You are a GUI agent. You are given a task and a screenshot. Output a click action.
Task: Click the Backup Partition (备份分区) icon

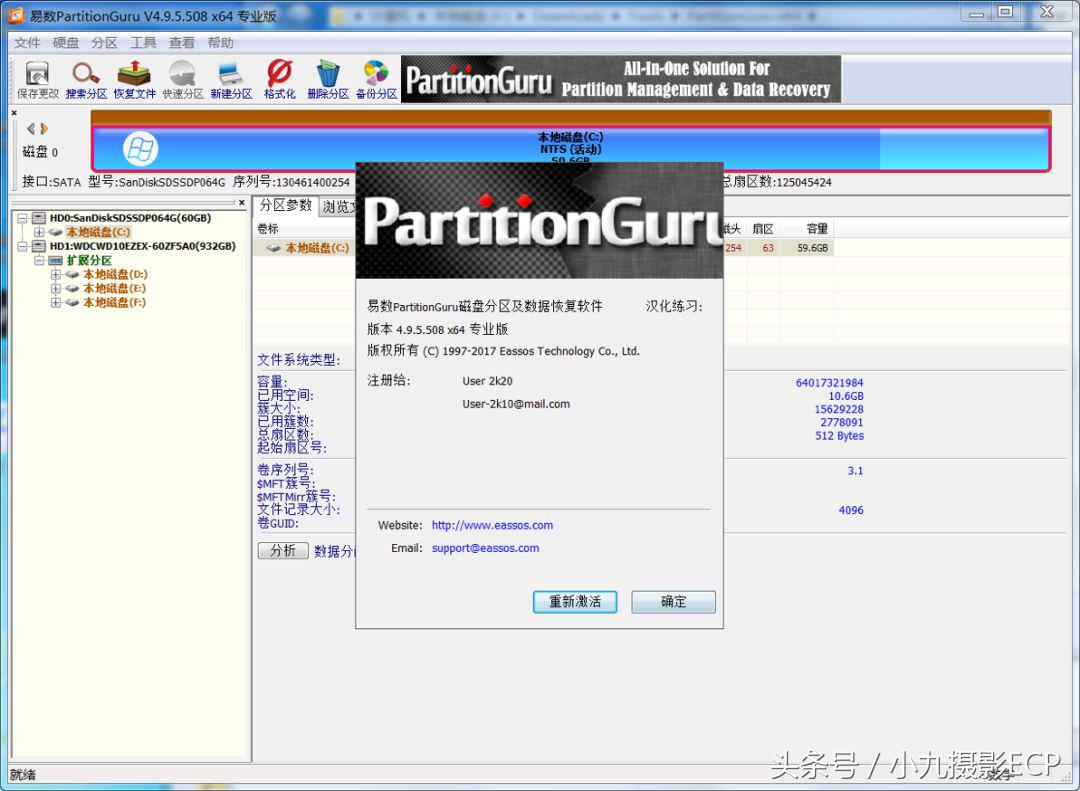376,80
